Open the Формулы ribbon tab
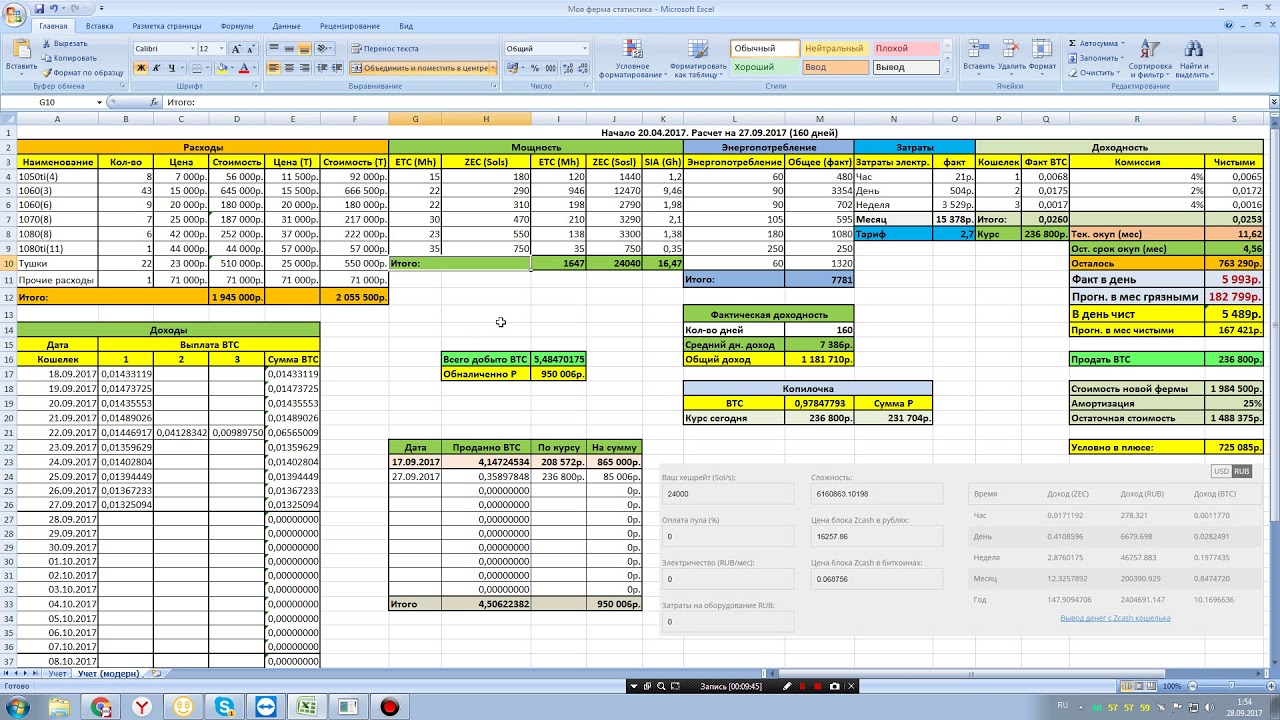Screen dimensions: 1280x720 (236, 26)
